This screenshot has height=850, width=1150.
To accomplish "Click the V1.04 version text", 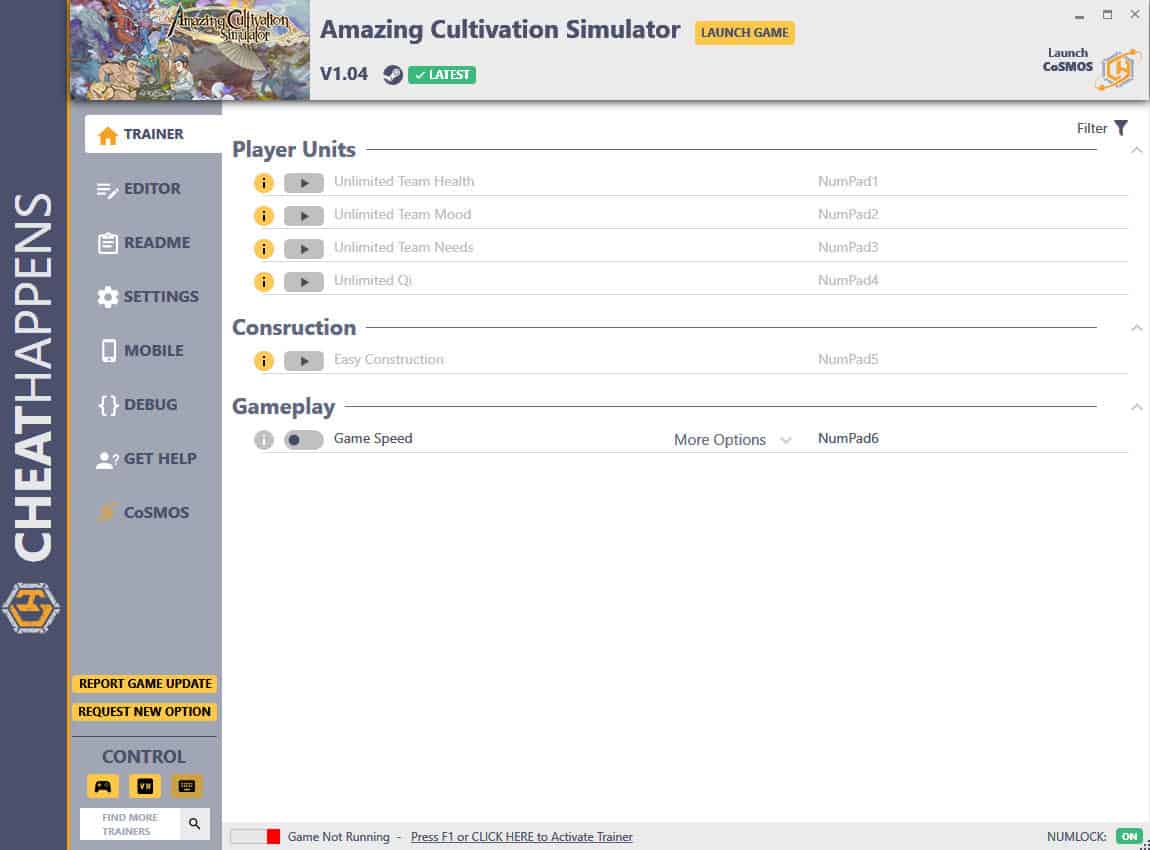I will point(343,74).
